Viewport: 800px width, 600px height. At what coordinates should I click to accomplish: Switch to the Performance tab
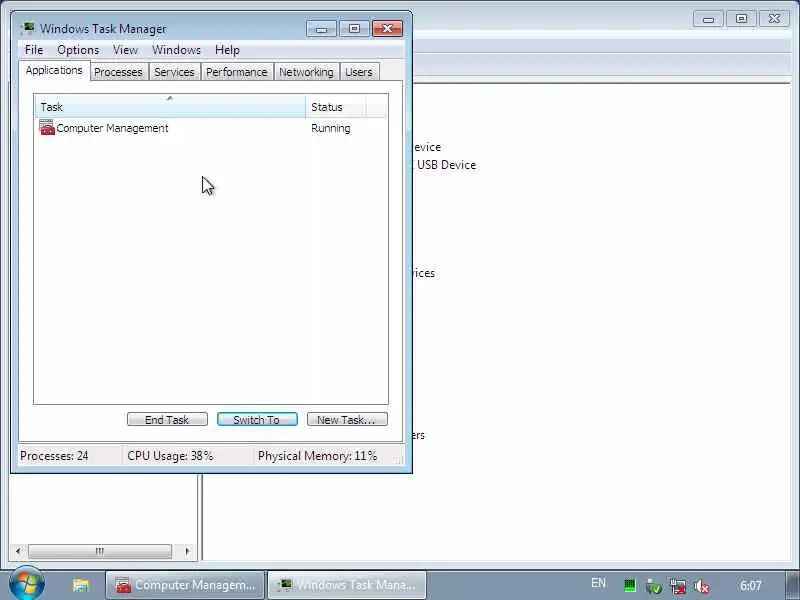tap(237, 72)
